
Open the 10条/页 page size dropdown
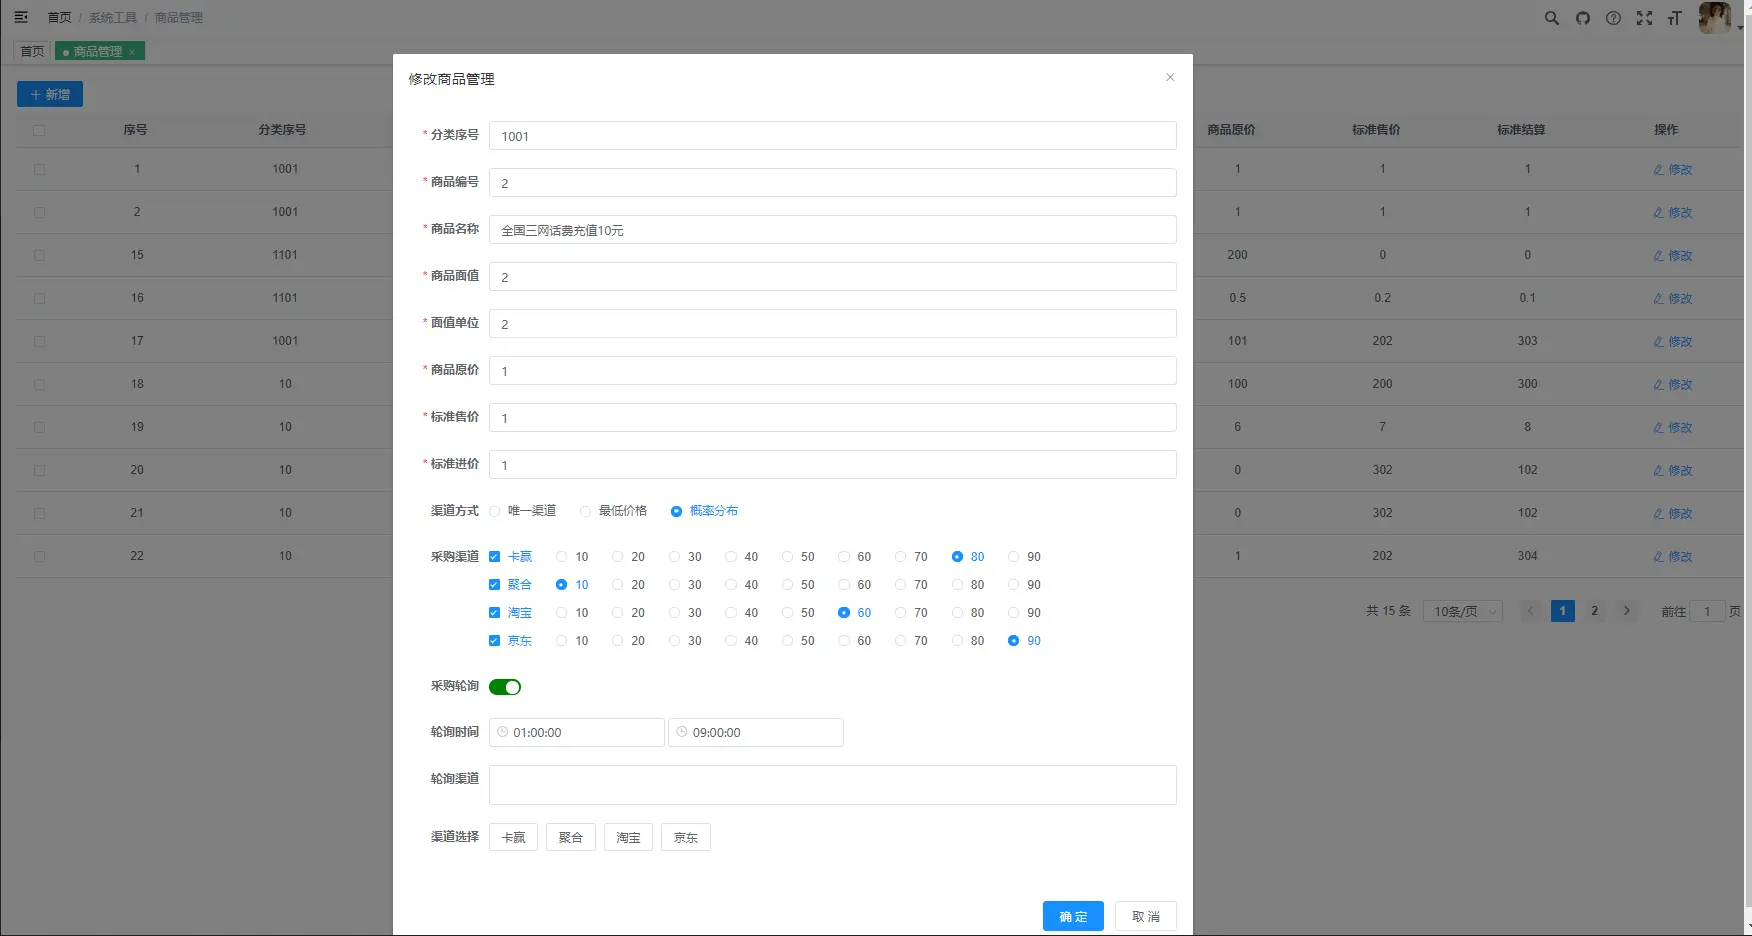pyautogui.click(x=1463, y=611)
